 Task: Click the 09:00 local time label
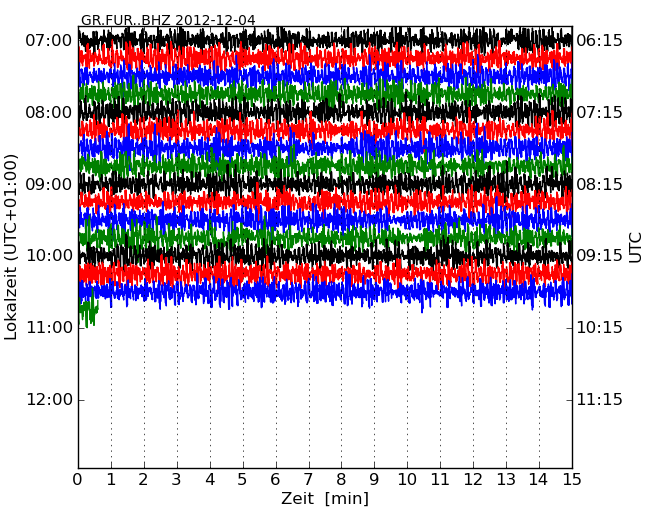49,184
